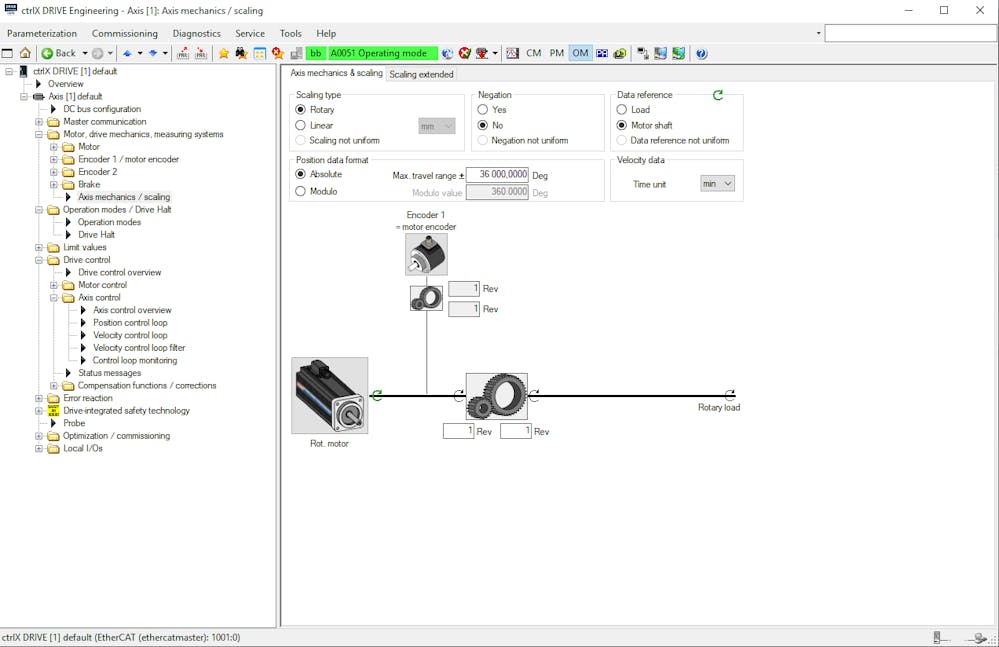Enable Negation by selecting Yes
The width and height of the screenshot is (999, 647).
483,110
